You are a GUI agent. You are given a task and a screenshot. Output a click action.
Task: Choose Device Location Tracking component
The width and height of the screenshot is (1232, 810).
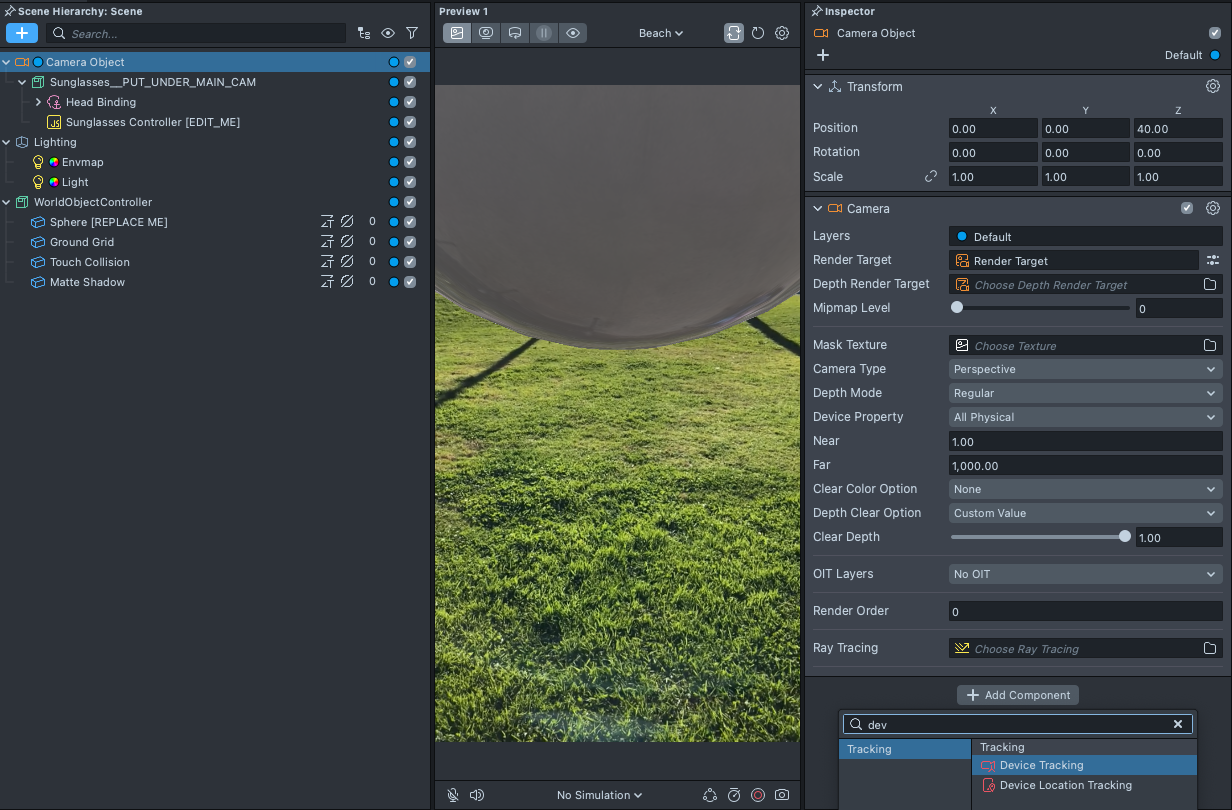(1065, 785)
